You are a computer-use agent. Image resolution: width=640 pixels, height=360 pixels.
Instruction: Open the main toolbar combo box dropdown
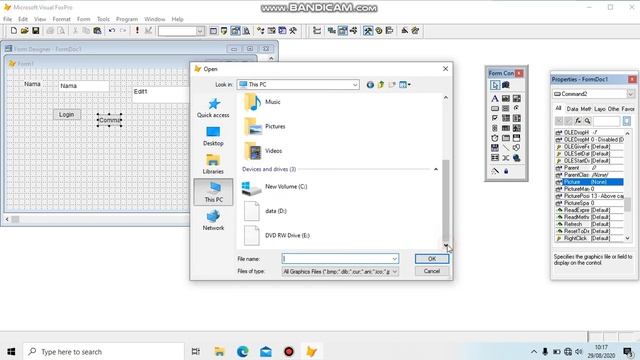coord(200,31)
